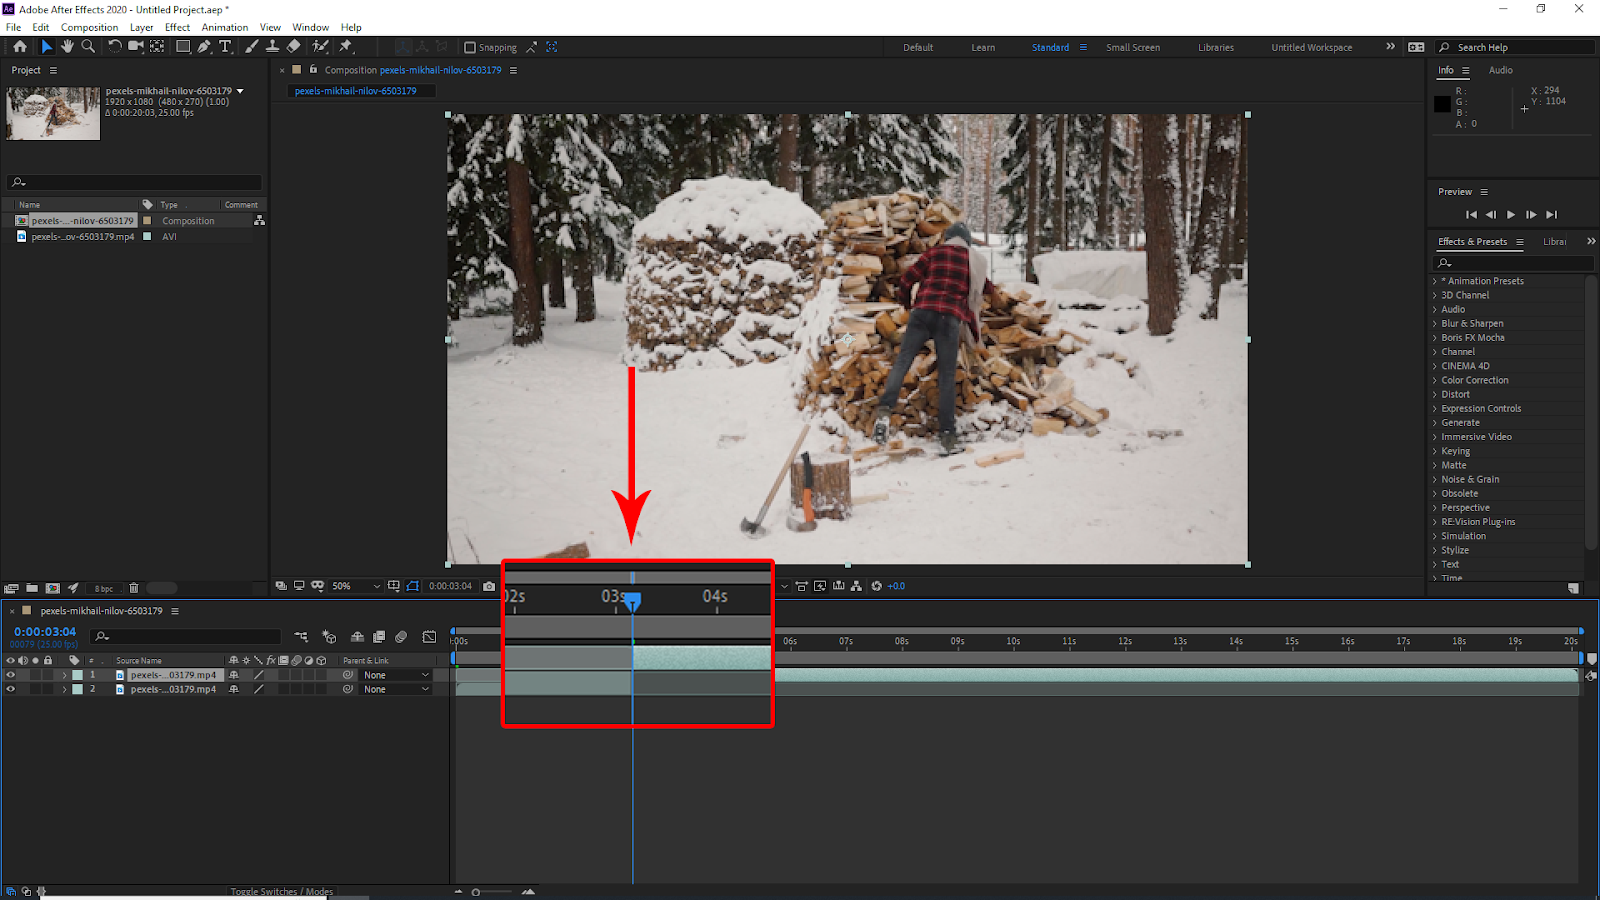Select the Pen tool
The width and height of the screenshot is (1600, 900).
204,47
